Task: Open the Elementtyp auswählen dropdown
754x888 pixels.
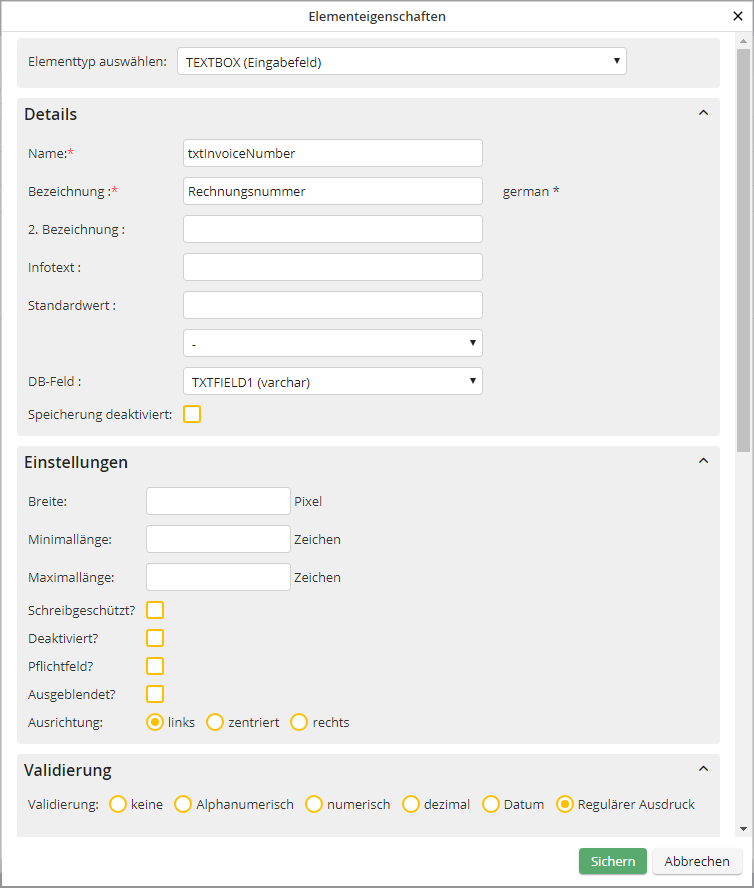Action: coord(401,62)
